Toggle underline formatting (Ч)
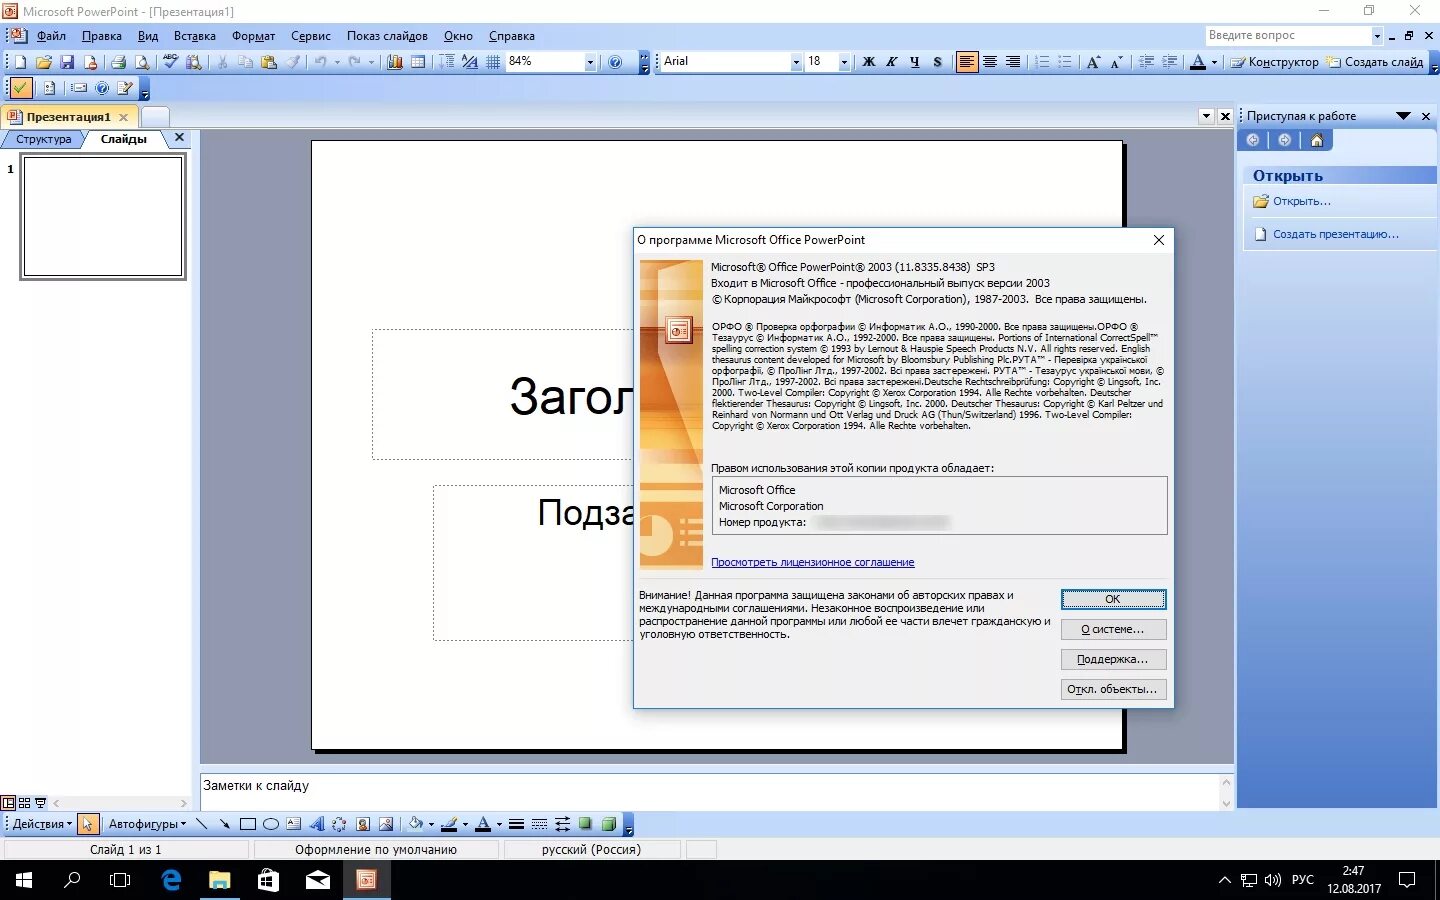The image size is (1440, 900). pos(915,62)
